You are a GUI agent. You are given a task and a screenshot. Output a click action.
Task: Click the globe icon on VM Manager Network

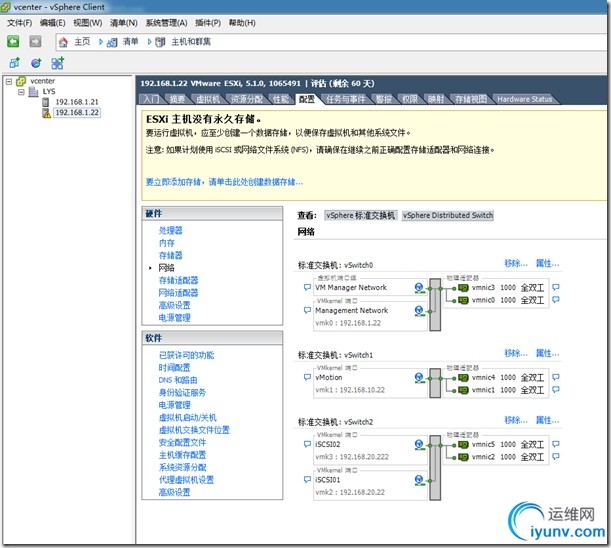coord(419,288)
